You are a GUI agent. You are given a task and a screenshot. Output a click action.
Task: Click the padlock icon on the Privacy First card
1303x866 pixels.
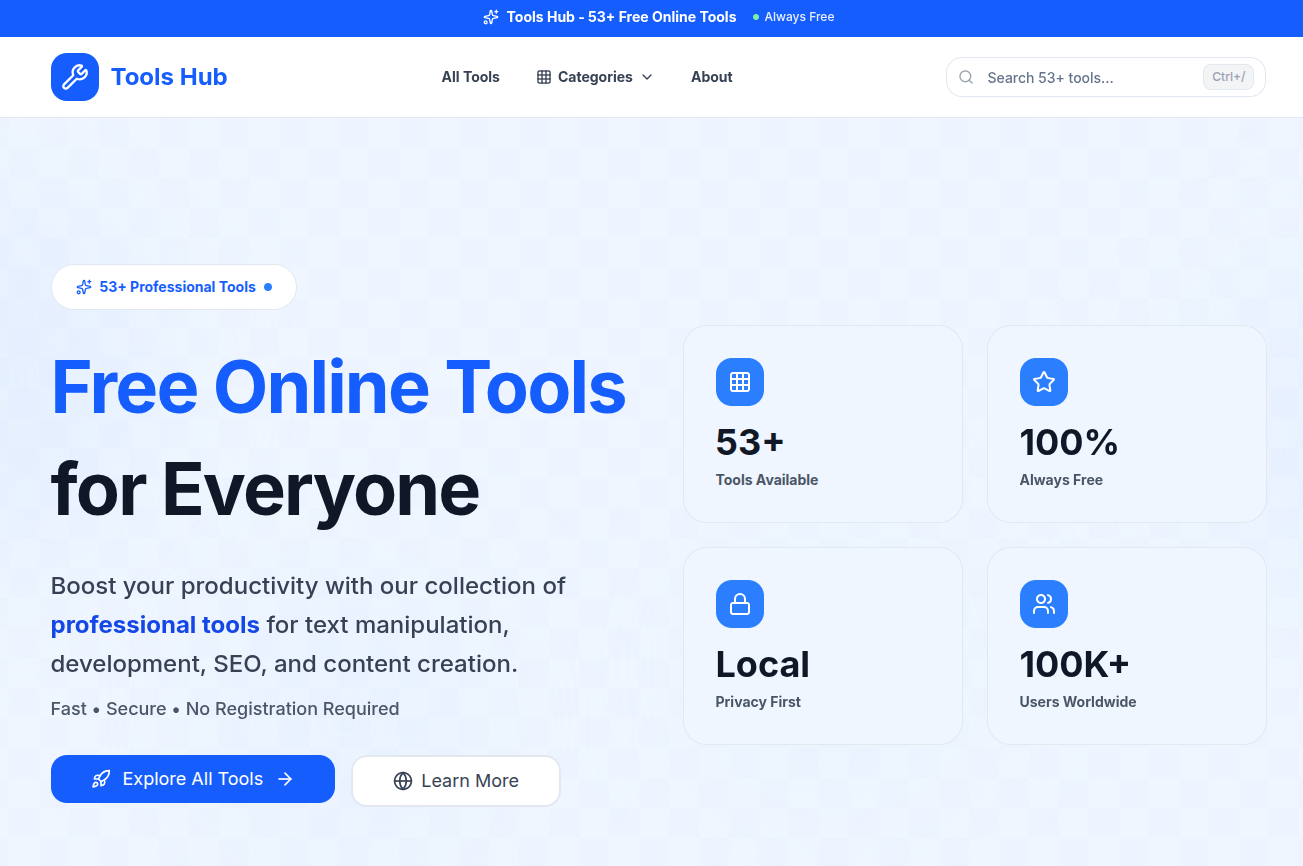[739, 604]
